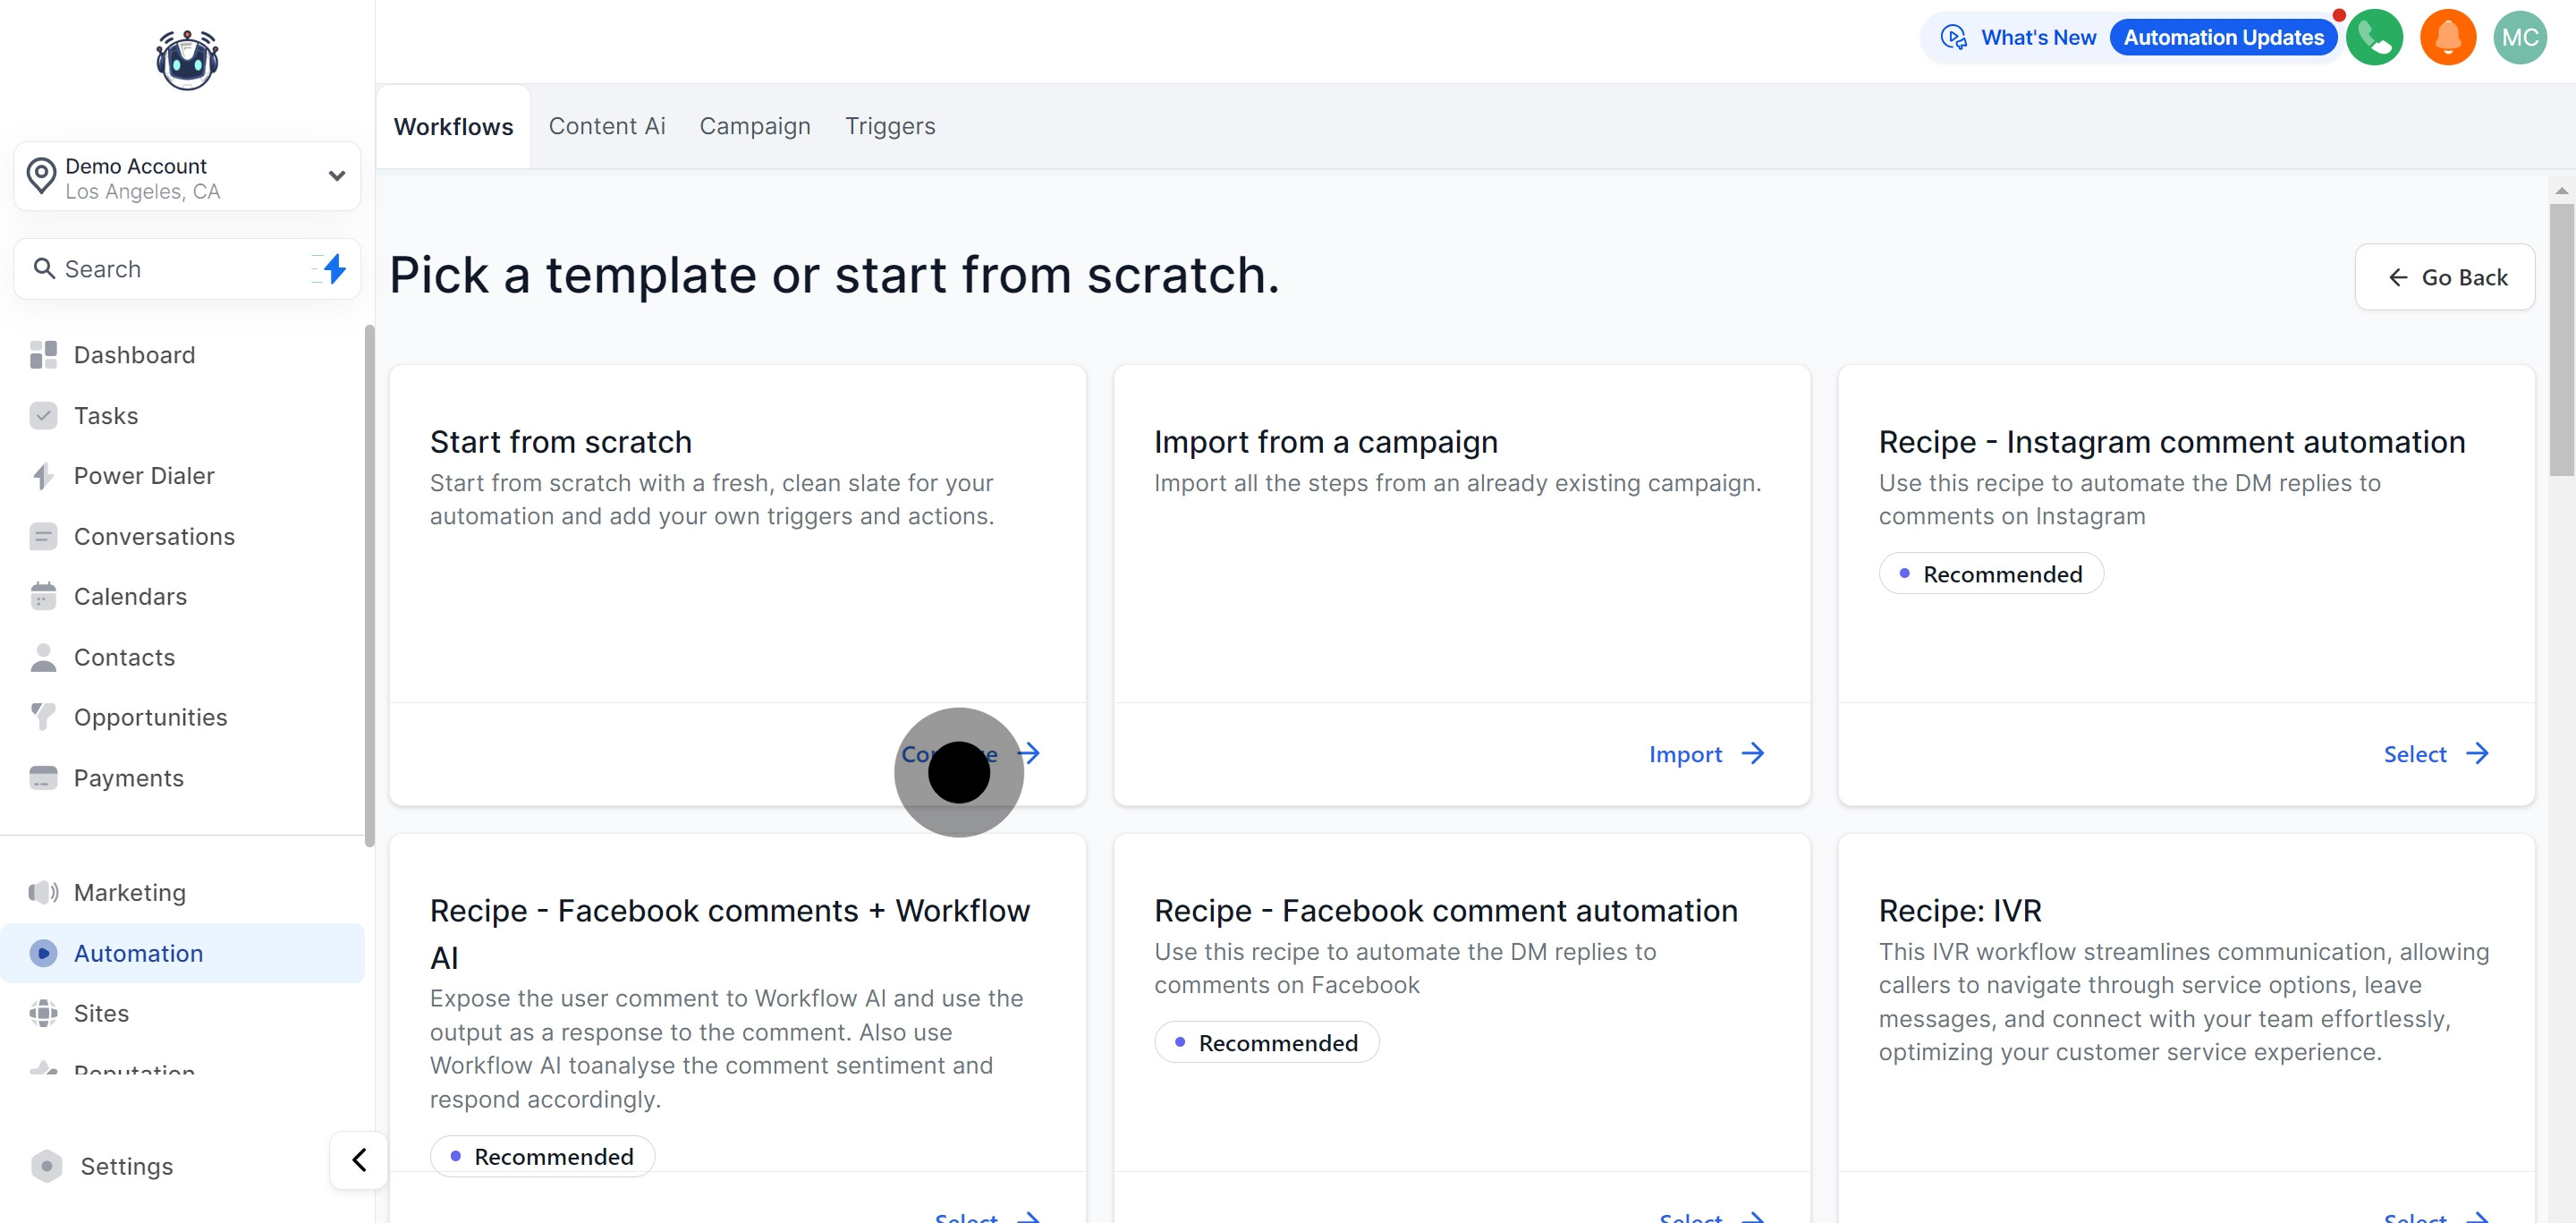Open Dashboard from the sidebar
Image resolution: width=2576 pixels, height=1223 pixels.
coord(134,355)
